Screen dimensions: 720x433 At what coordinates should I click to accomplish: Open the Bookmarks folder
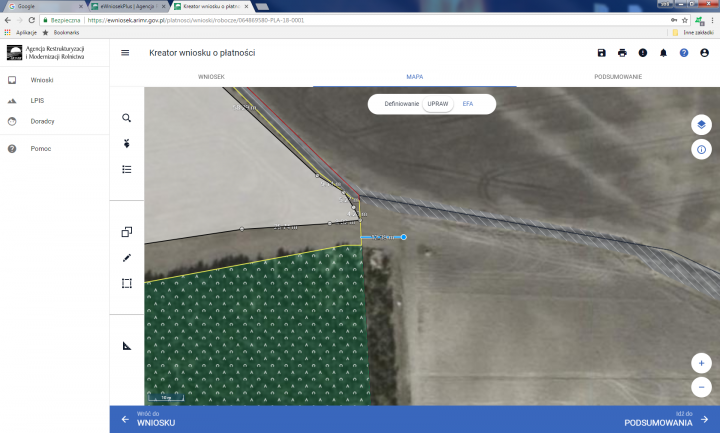pyautogui.click(x=61, y=33)
